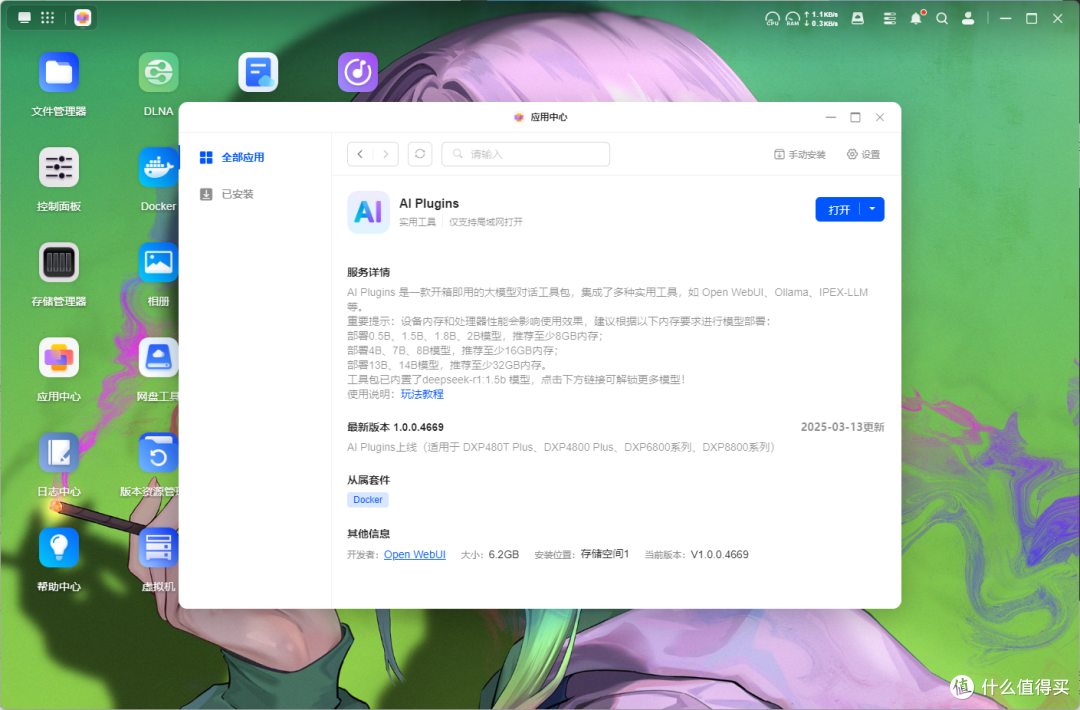
Task: Click the AI Plugins title text
Action: [429, 203]
